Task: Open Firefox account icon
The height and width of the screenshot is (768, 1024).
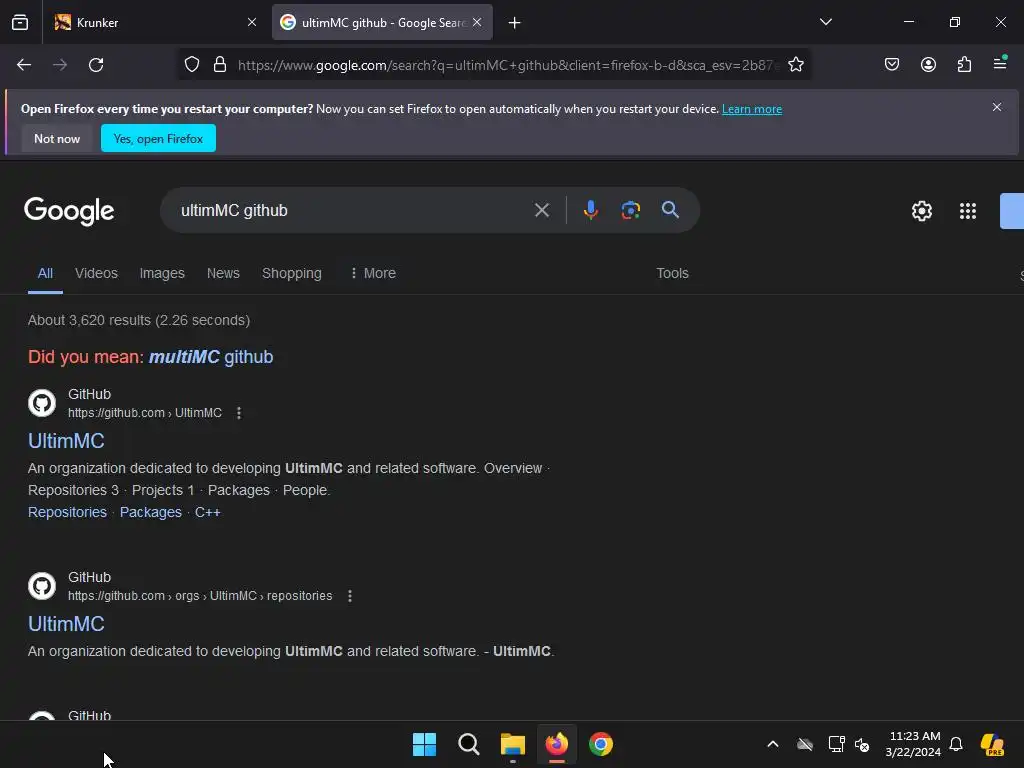Action: tap(928, 64)
